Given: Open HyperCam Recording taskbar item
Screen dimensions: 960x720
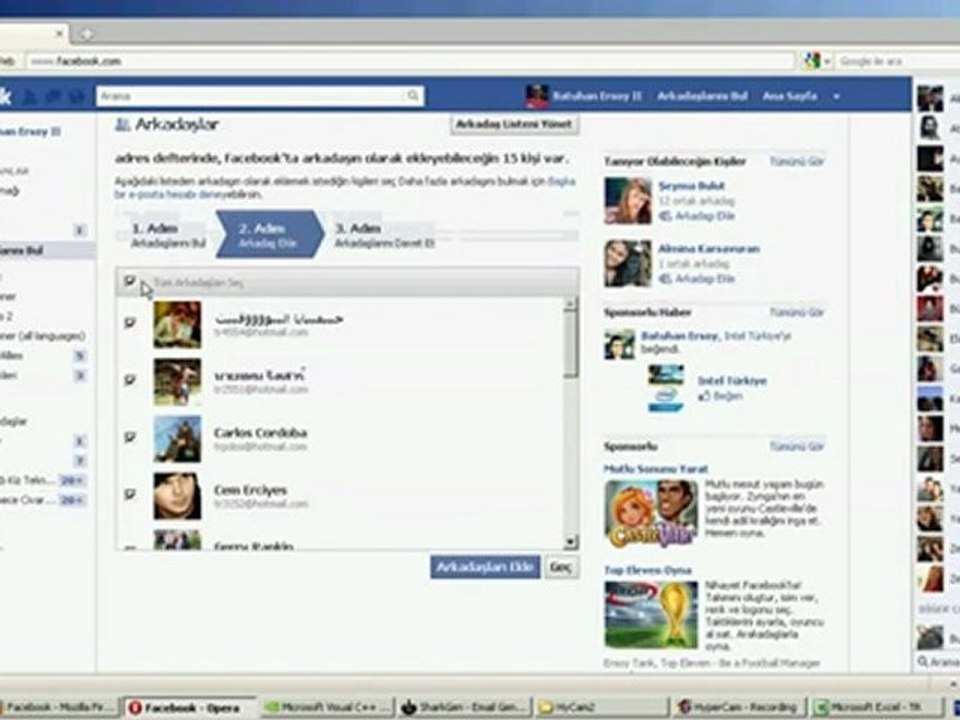Looking at the screenshot, I should click(x=740, y=708).
